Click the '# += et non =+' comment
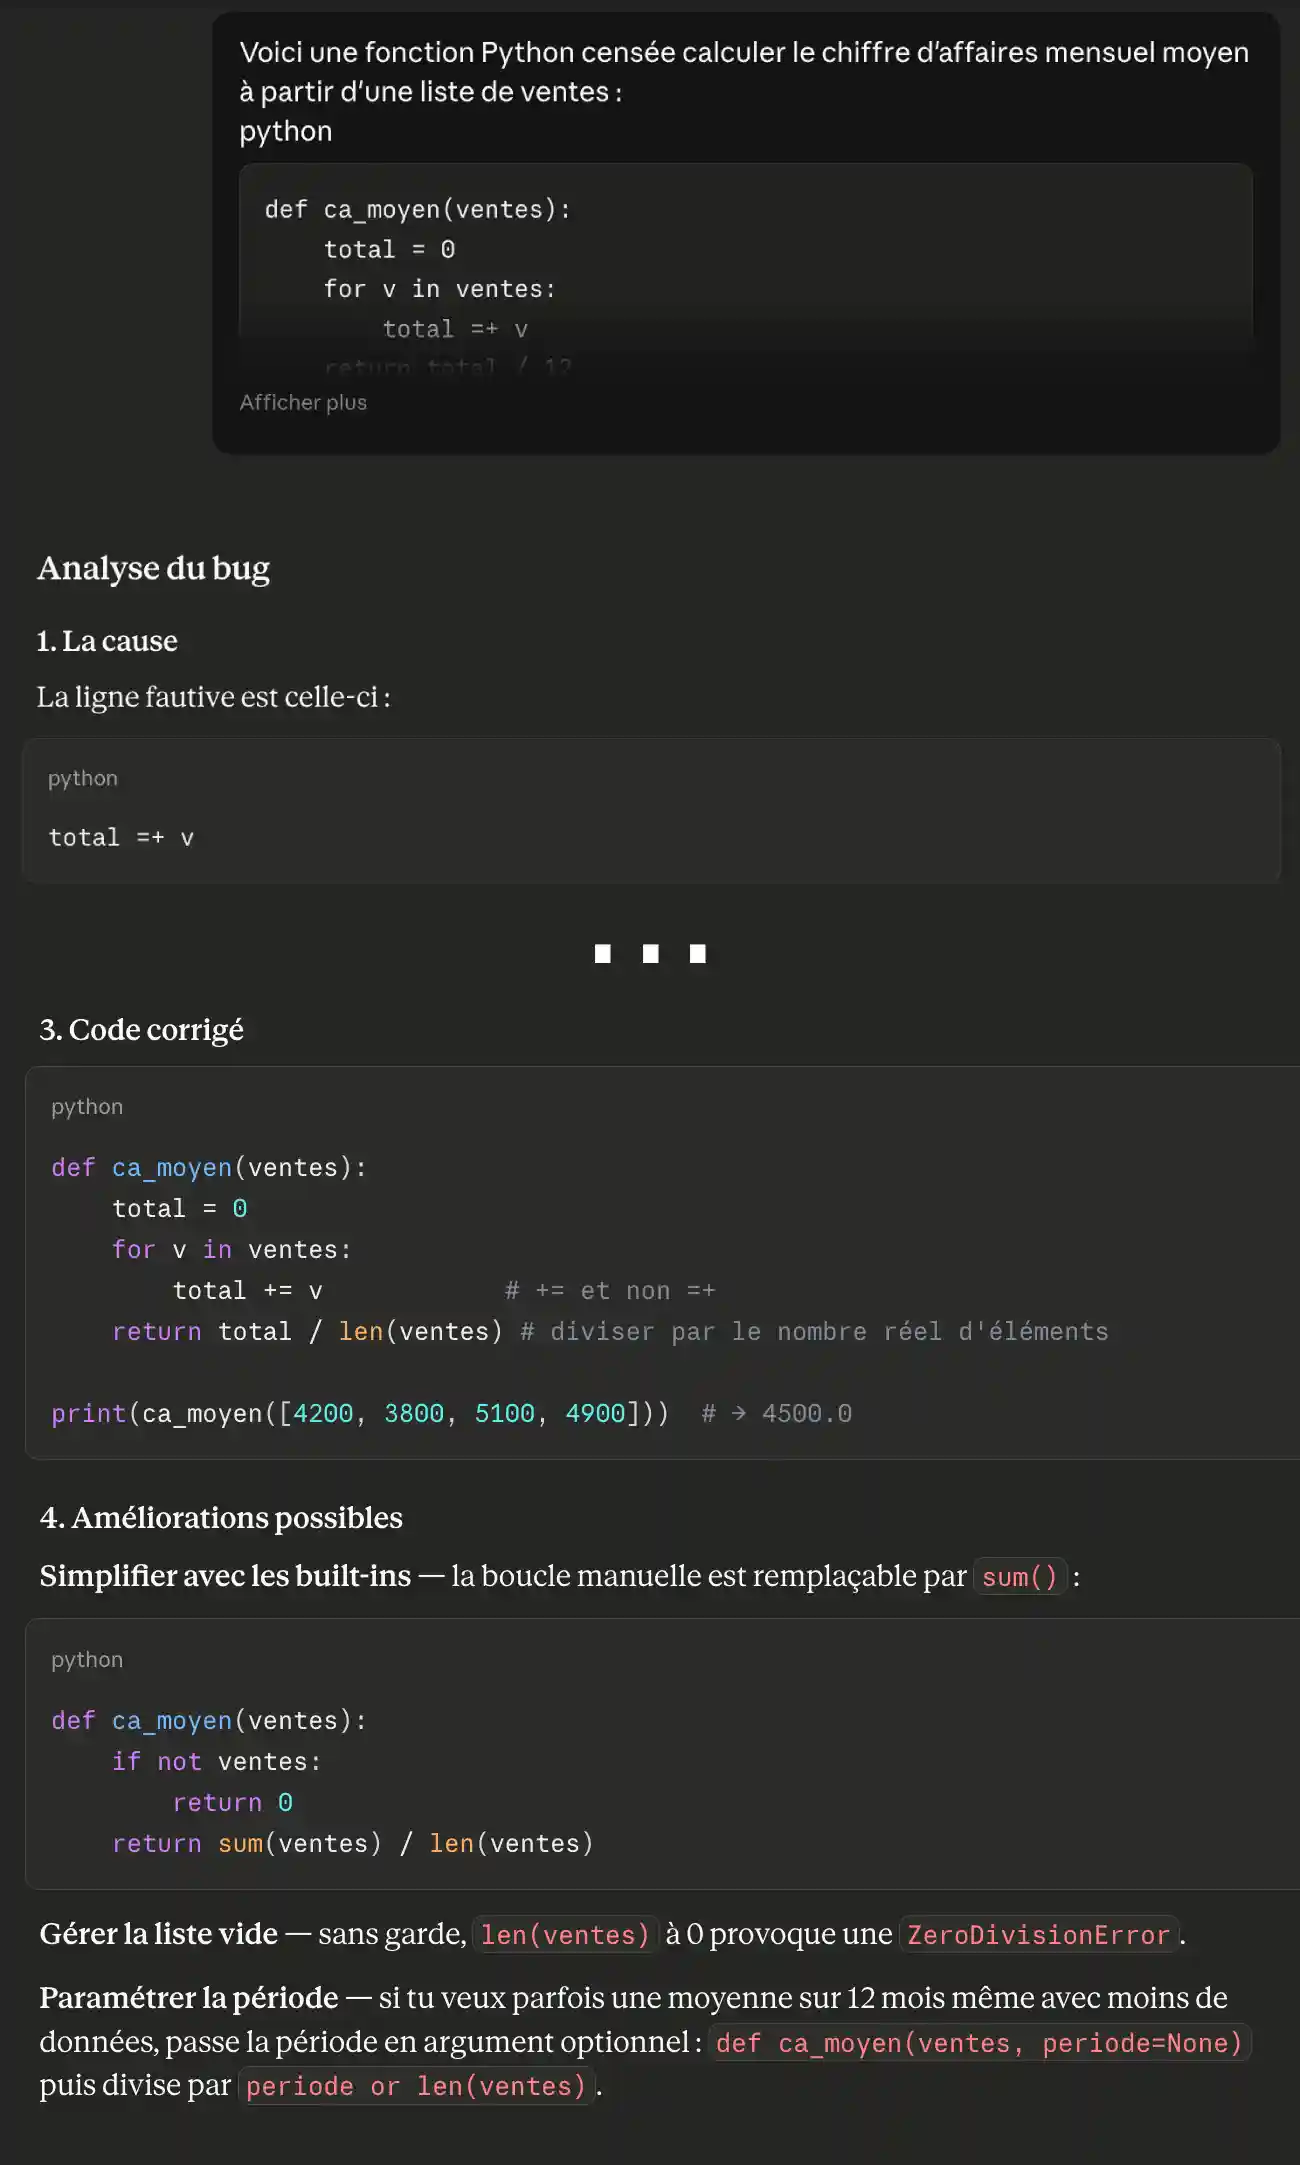Screen dimensions: 1300x2165 coord(610,1291)
